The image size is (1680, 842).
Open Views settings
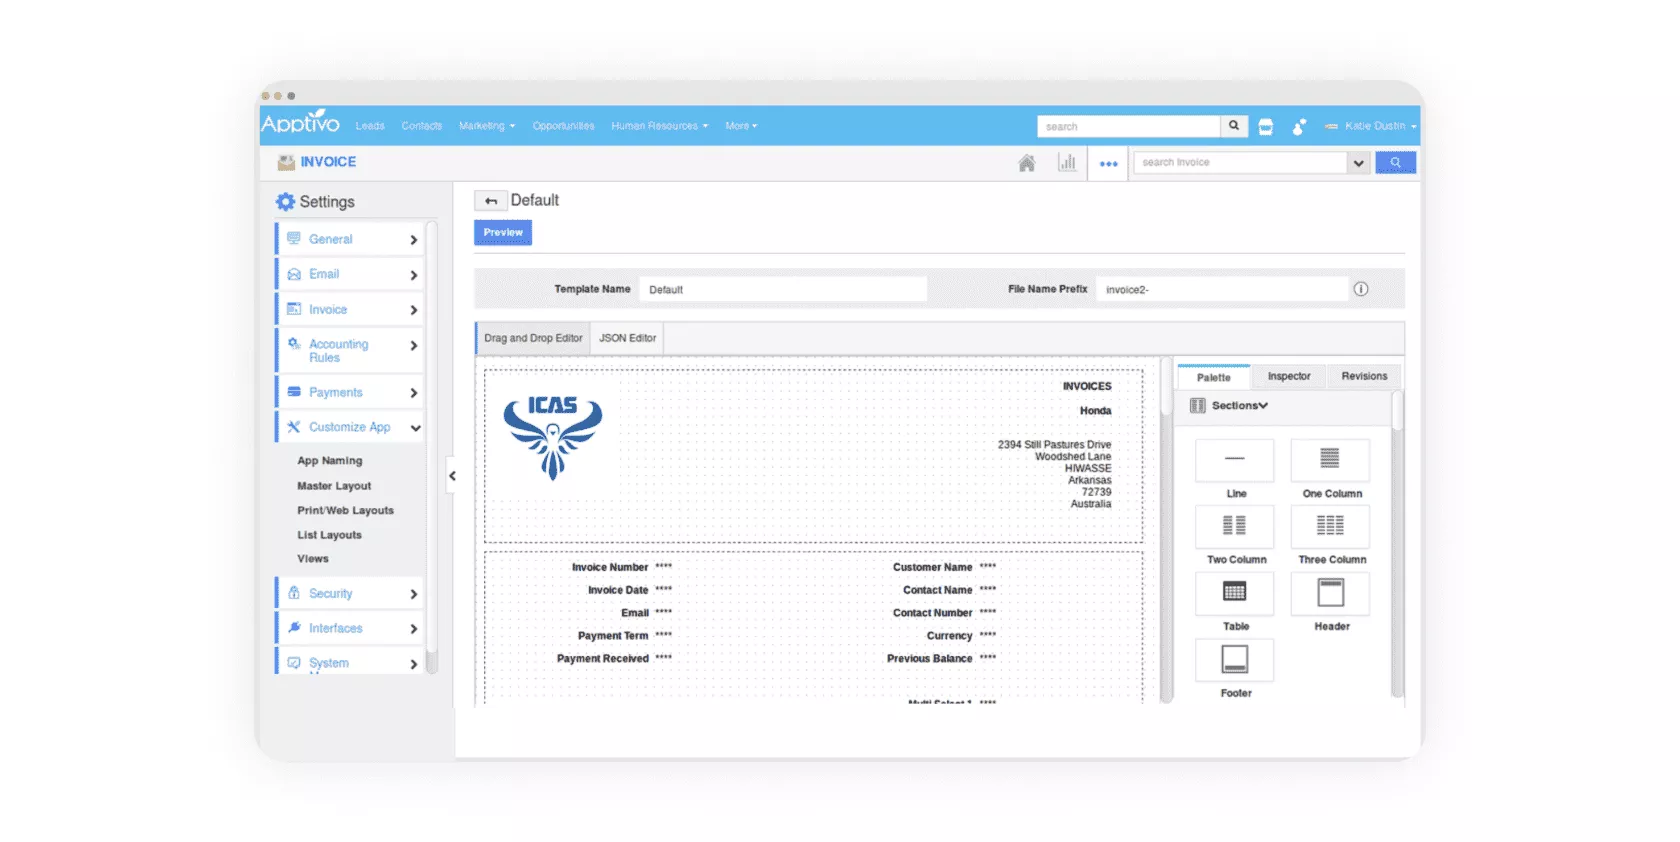pos(313,559)
